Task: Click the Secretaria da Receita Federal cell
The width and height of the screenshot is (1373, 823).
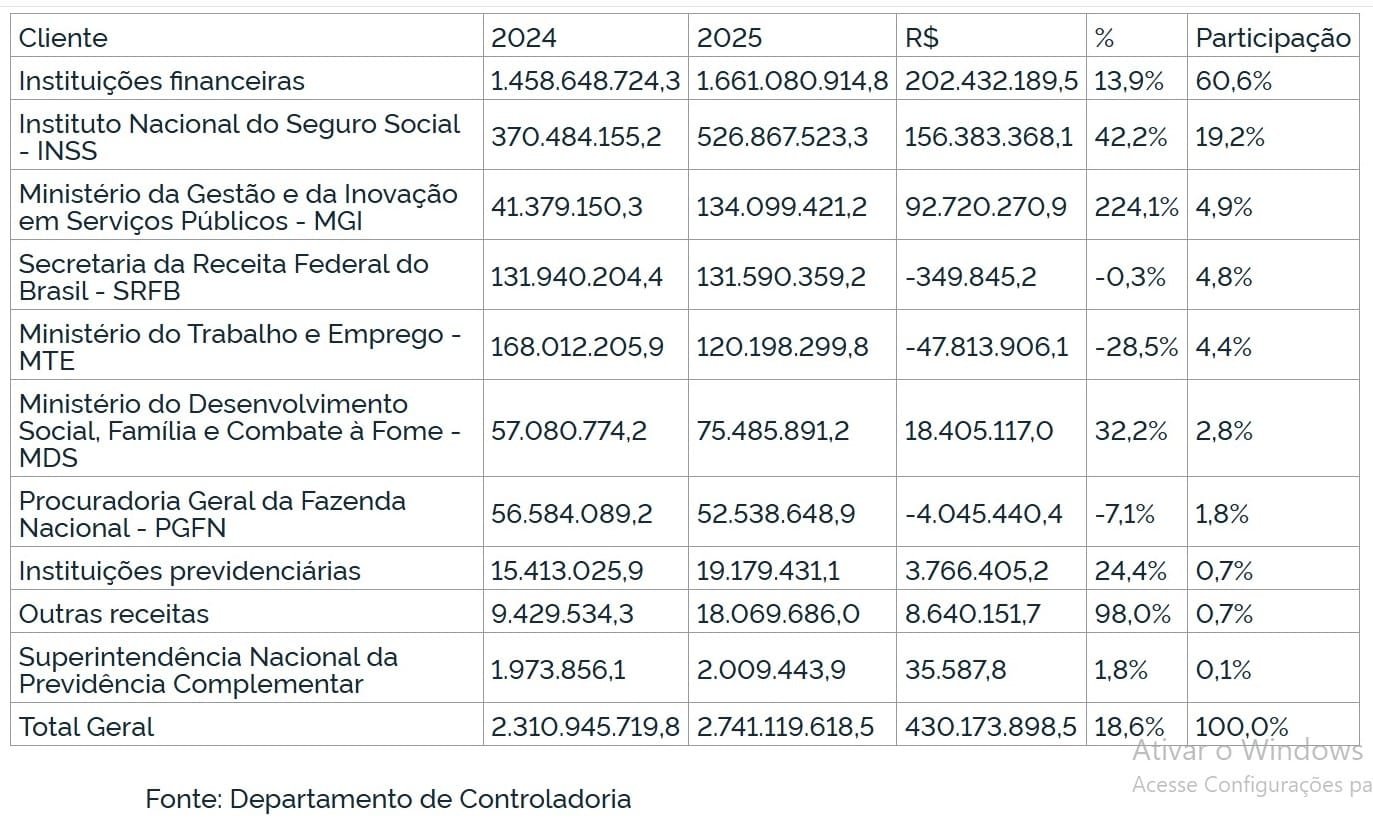Action: click(223, 277)
